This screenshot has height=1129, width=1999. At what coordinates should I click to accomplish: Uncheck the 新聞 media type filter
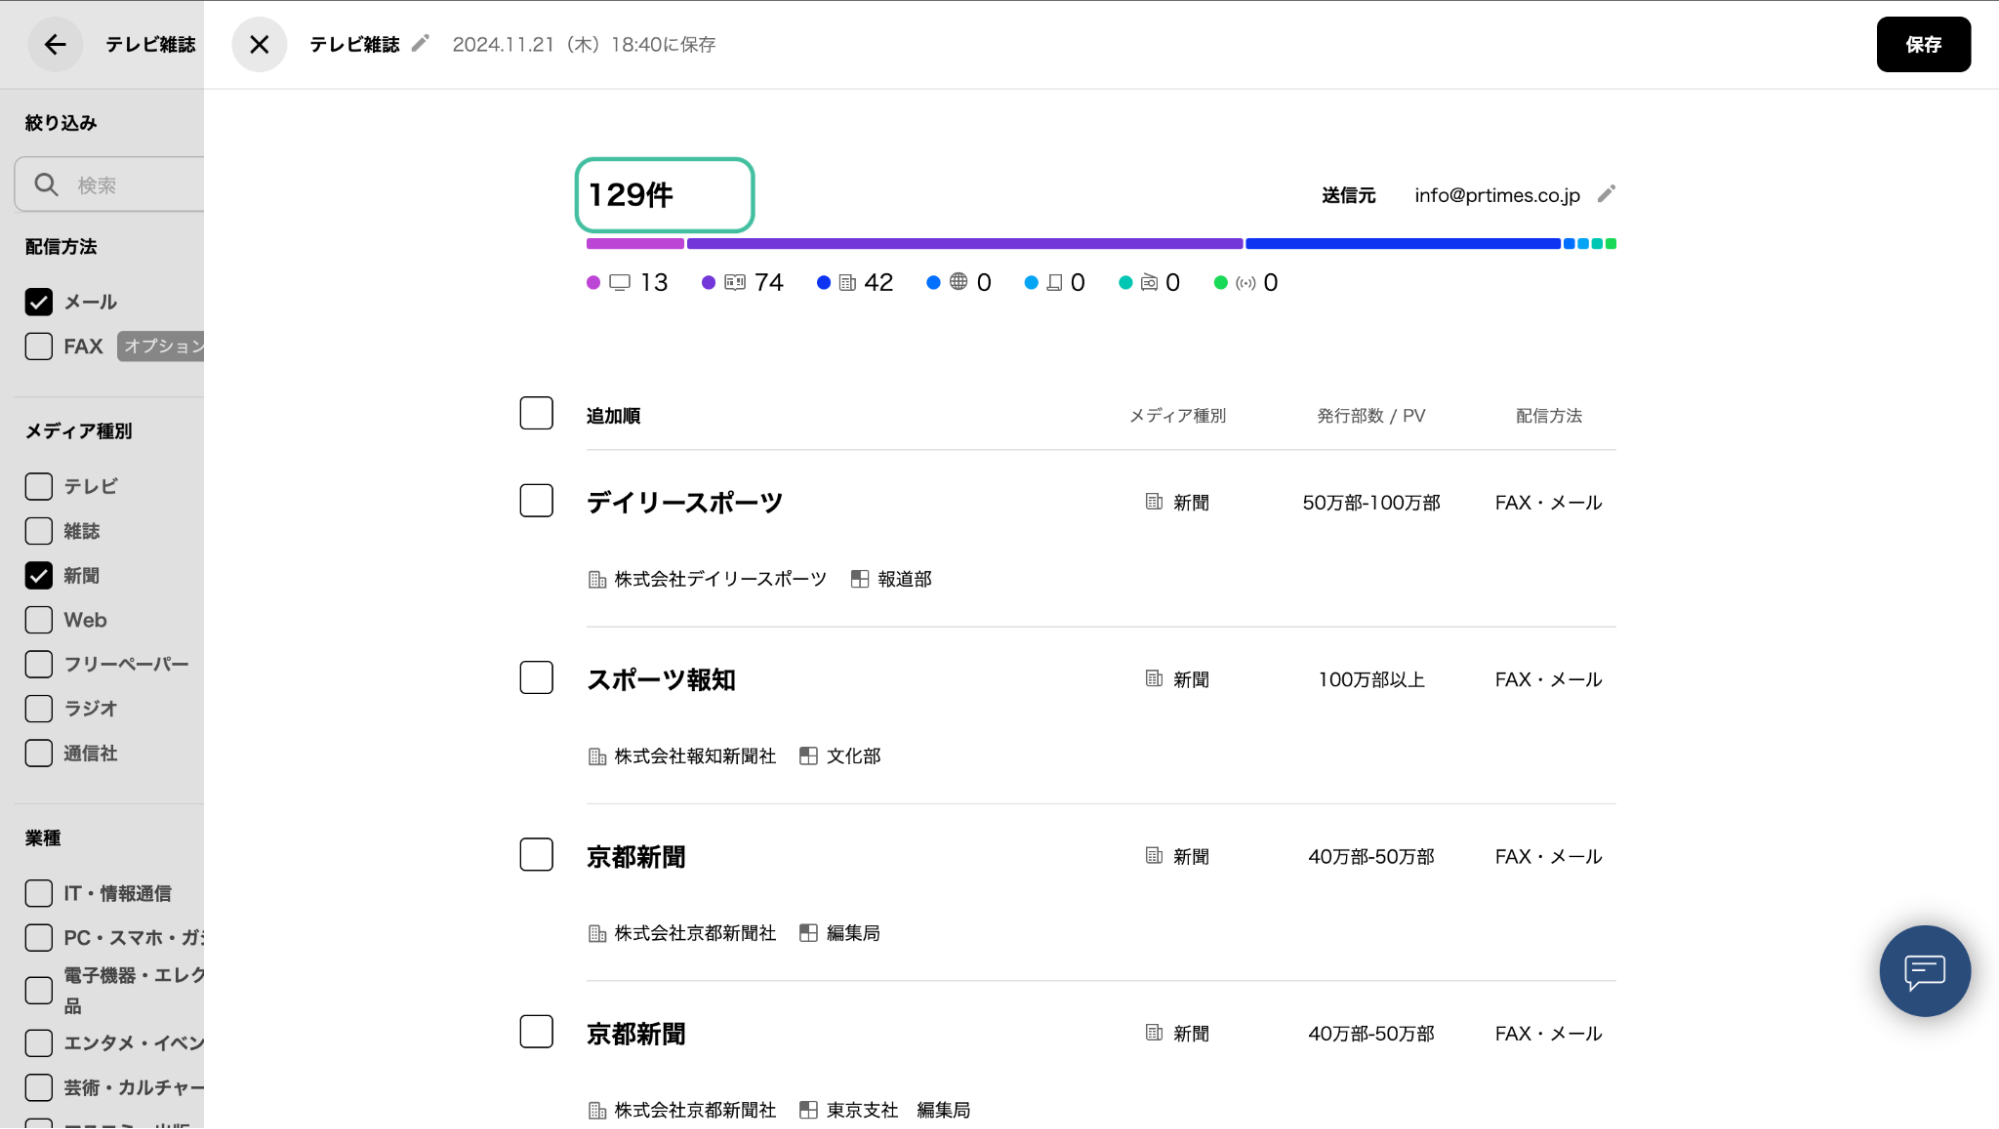(39, 576)
